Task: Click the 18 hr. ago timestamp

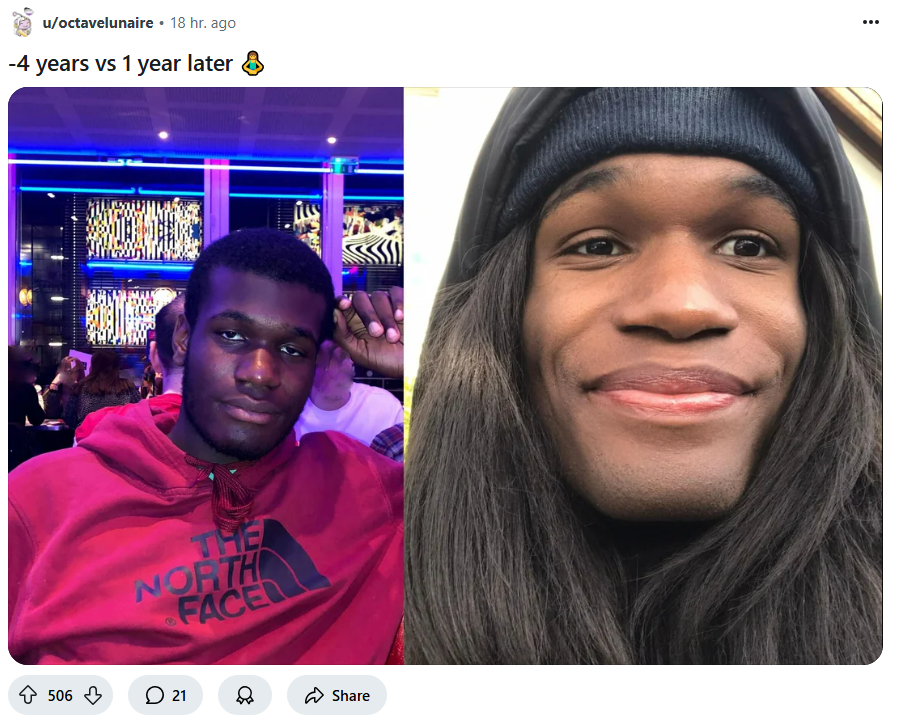Action: pos(203,23)
